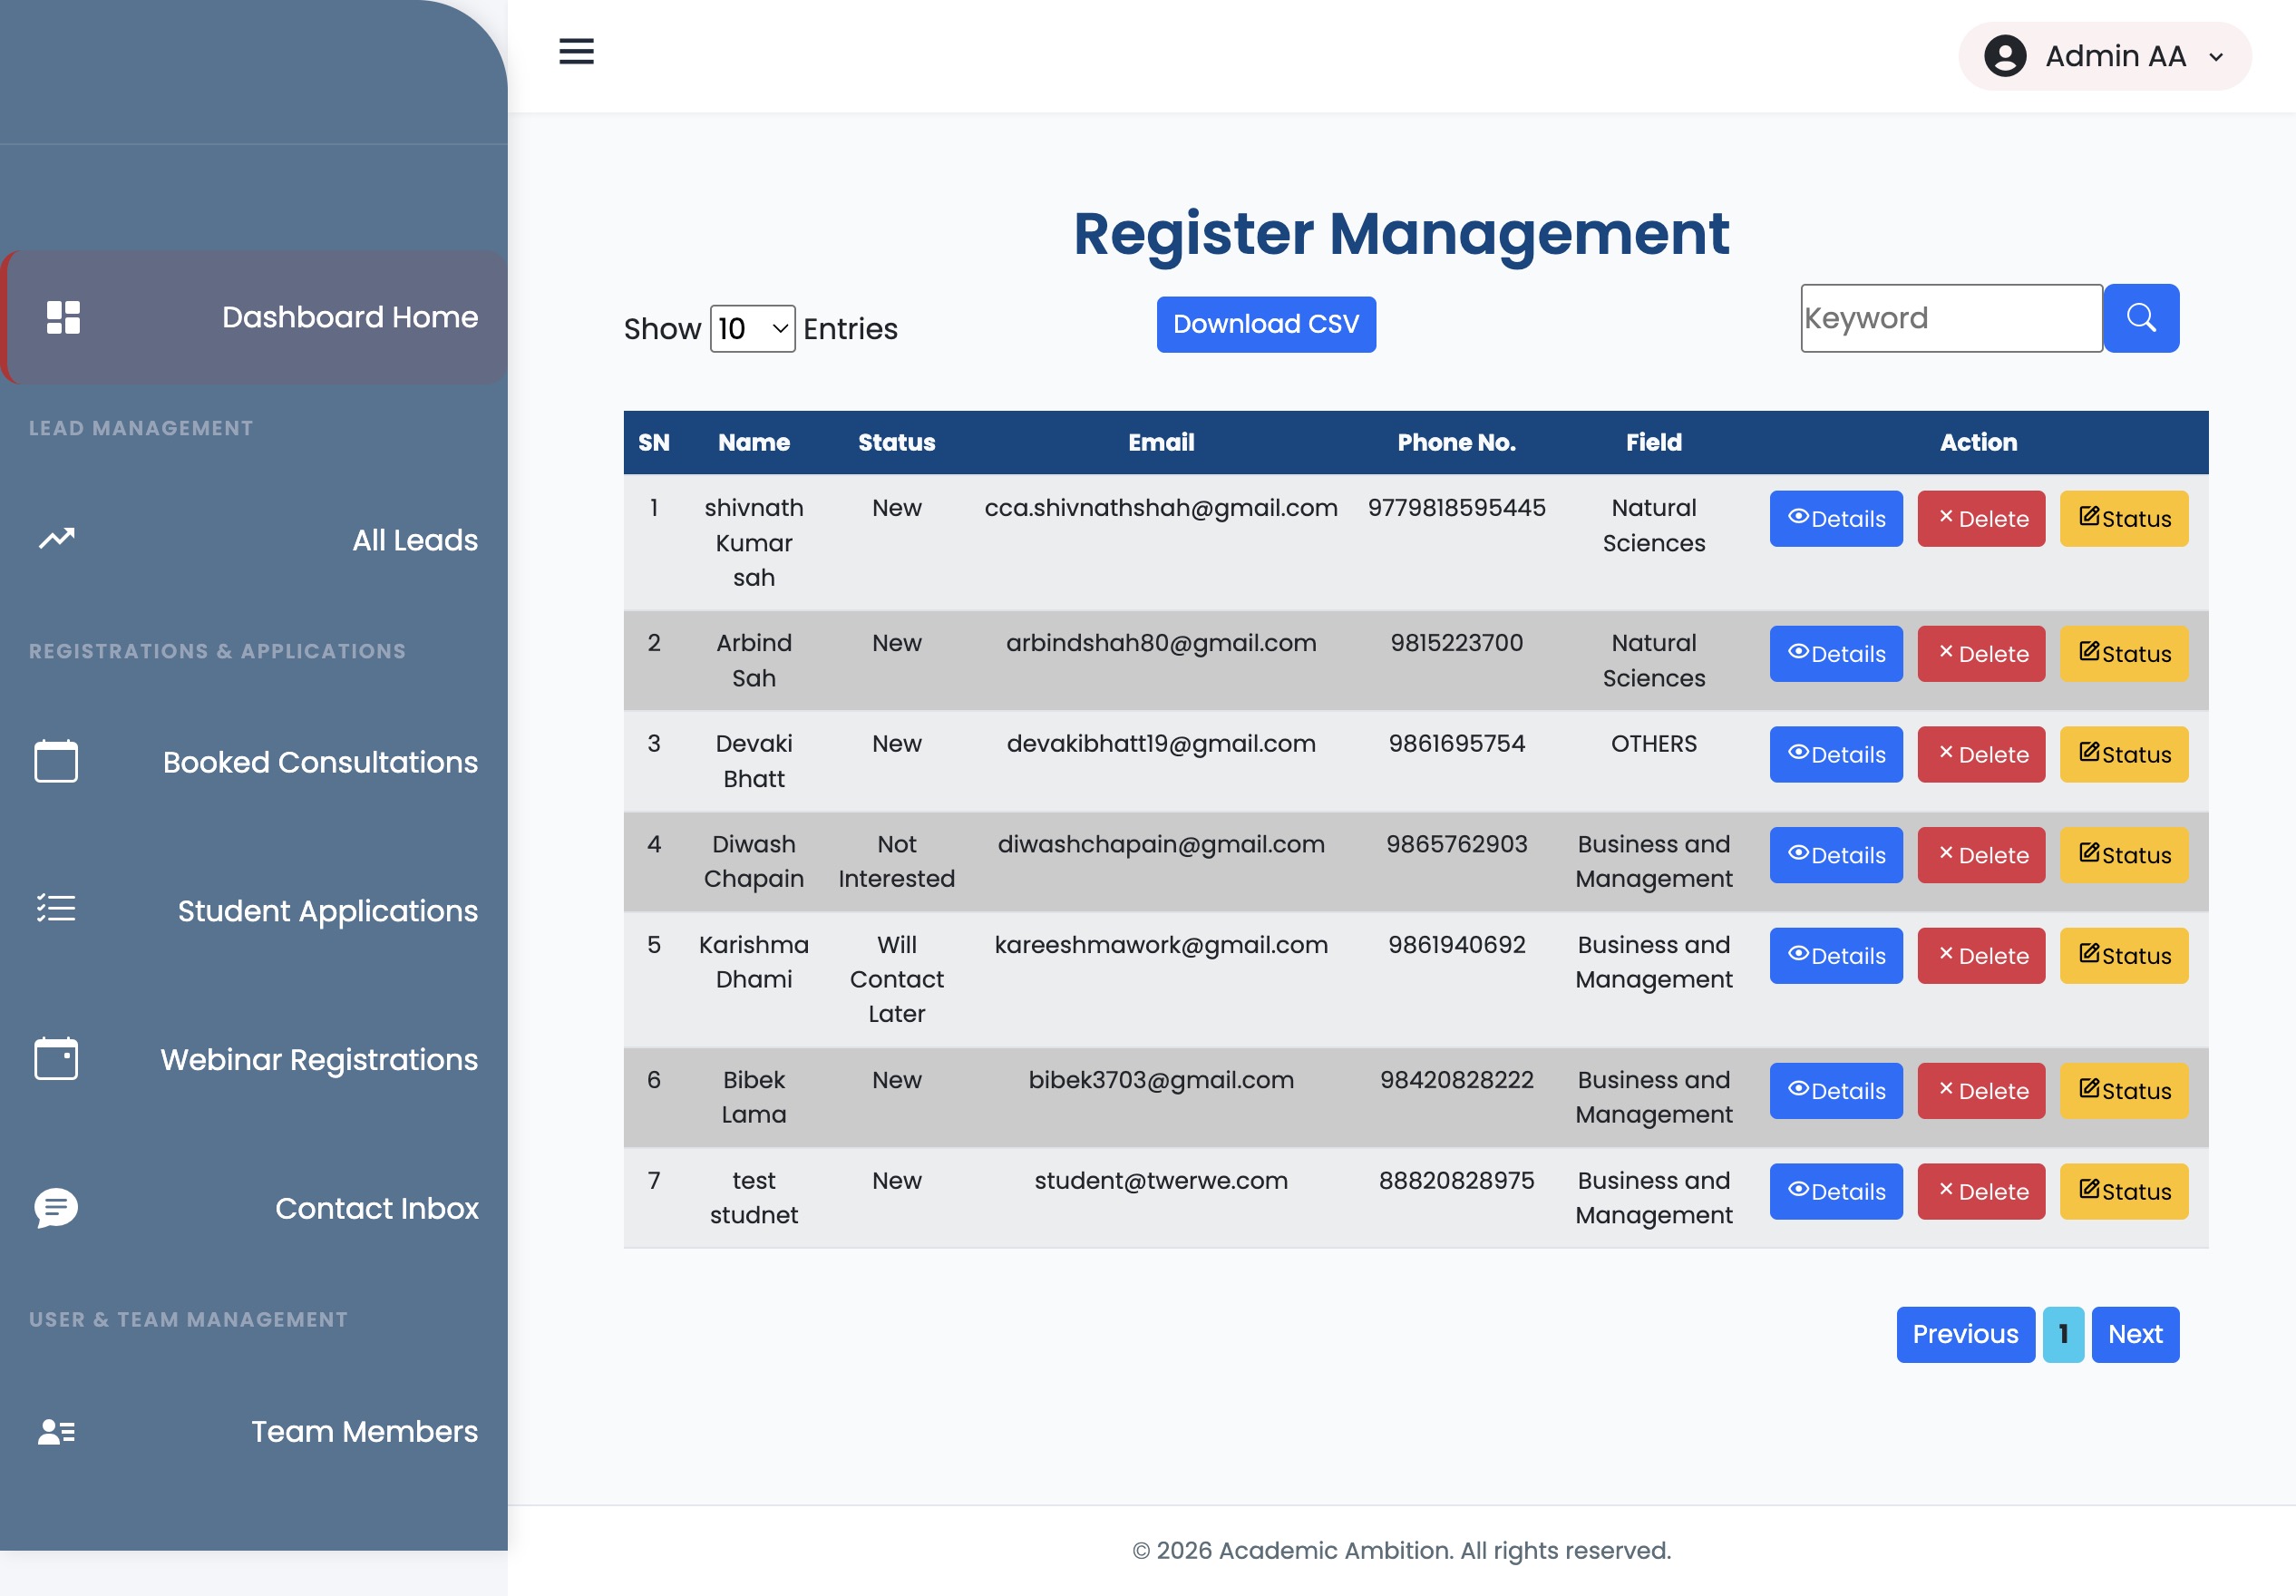
Task: Click the magnifier search button
Action: [2141, 318]
